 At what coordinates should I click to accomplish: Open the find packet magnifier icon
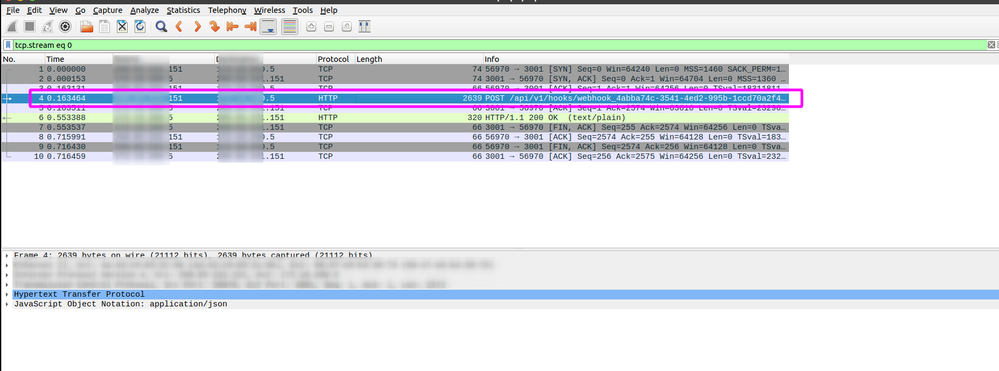pyautogui.click(x=161, y=27)
